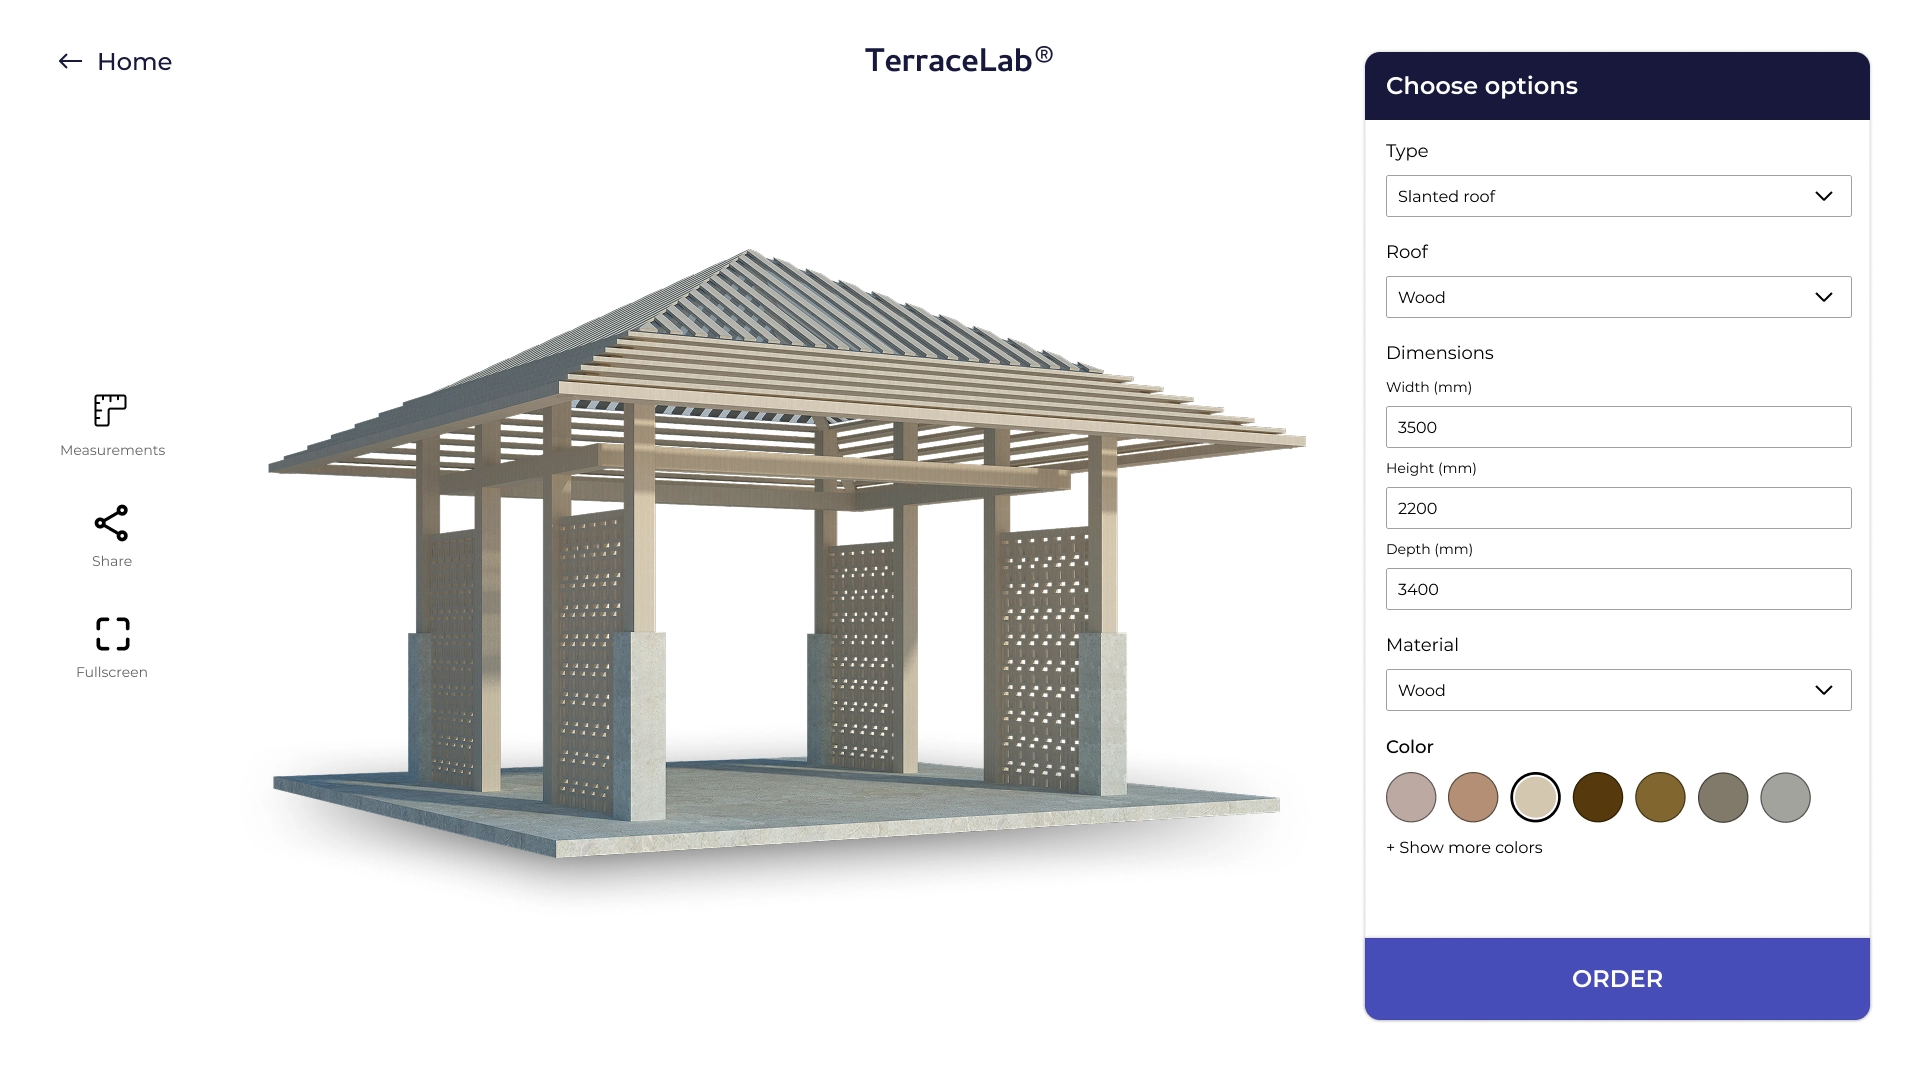Open the Roof selector showing Wood
Screen dimensions: 1920x1080
(x=1617, y=297)
